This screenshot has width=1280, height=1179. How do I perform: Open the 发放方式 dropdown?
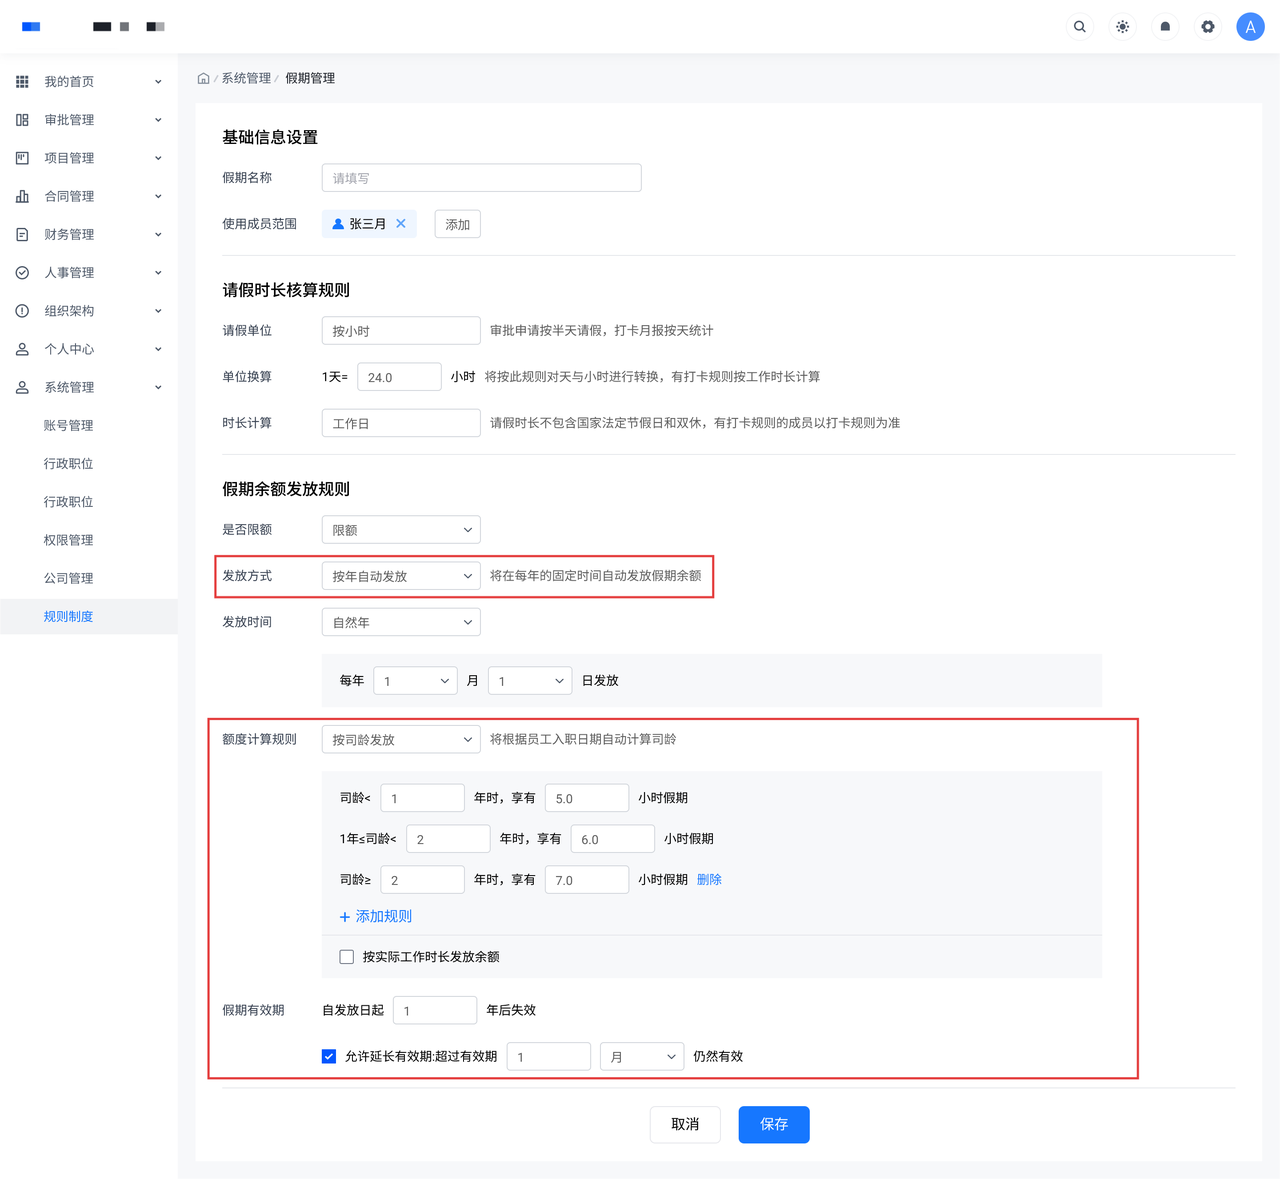[401, 576]
